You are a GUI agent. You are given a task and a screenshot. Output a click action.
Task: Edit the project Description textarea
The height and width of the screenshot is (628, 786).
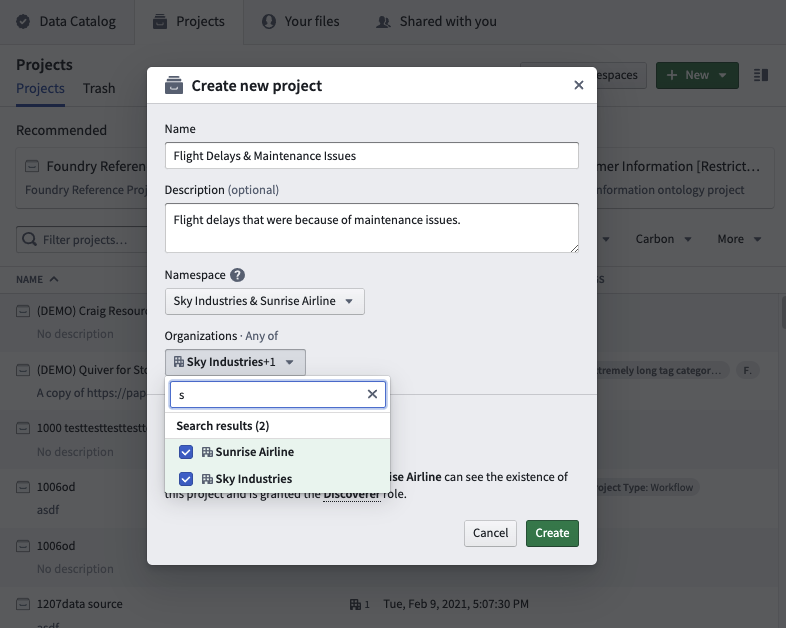371,228
